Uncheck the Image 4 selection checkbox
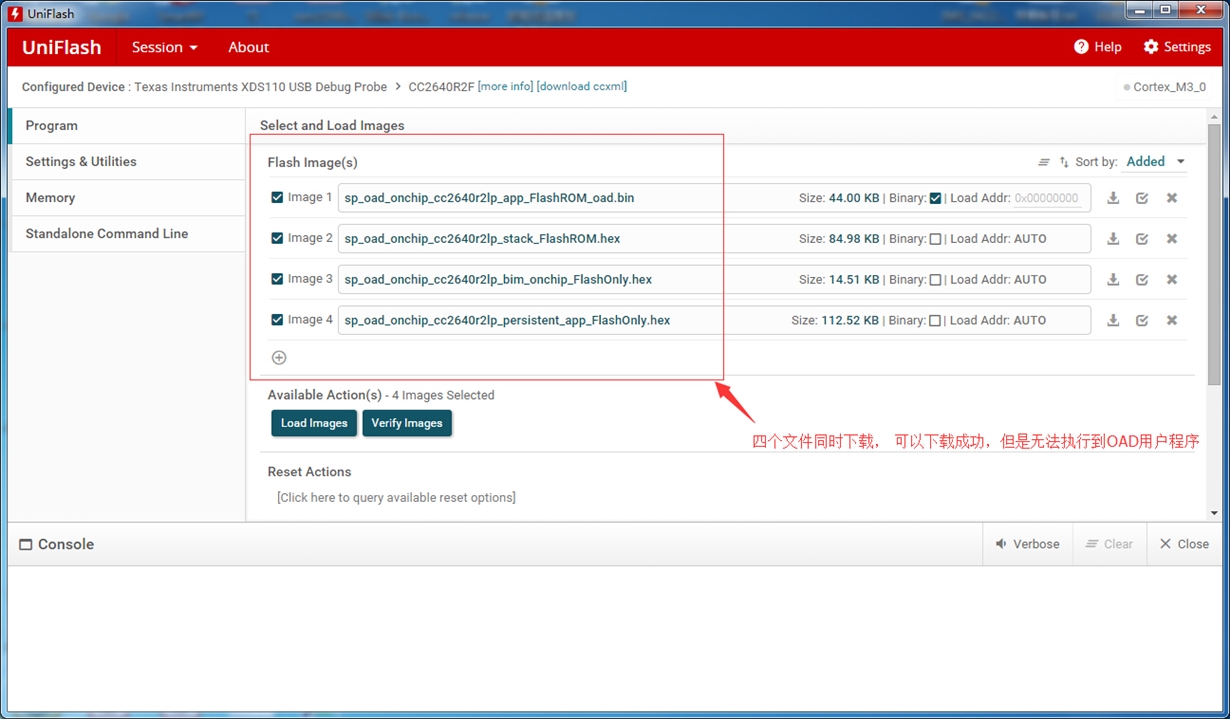 (277, 320)
